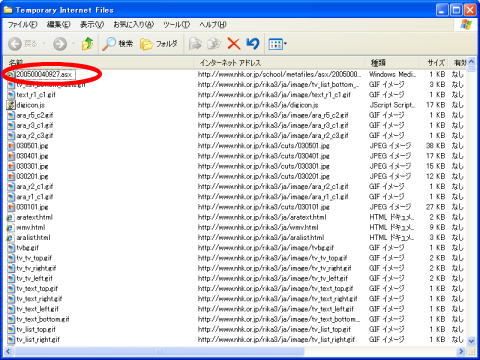Click the aratext.html document icon
The image size is (480, 360).
(11, 217)
